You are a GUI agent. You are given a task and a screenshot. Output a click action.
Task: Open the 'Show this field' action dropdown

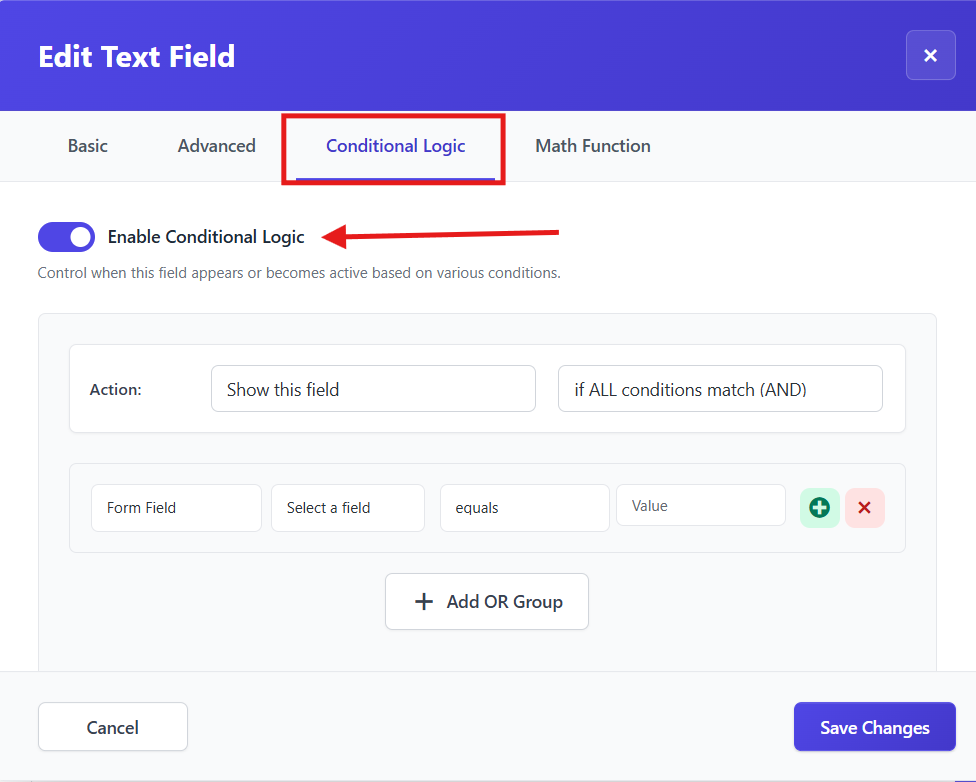373,389
